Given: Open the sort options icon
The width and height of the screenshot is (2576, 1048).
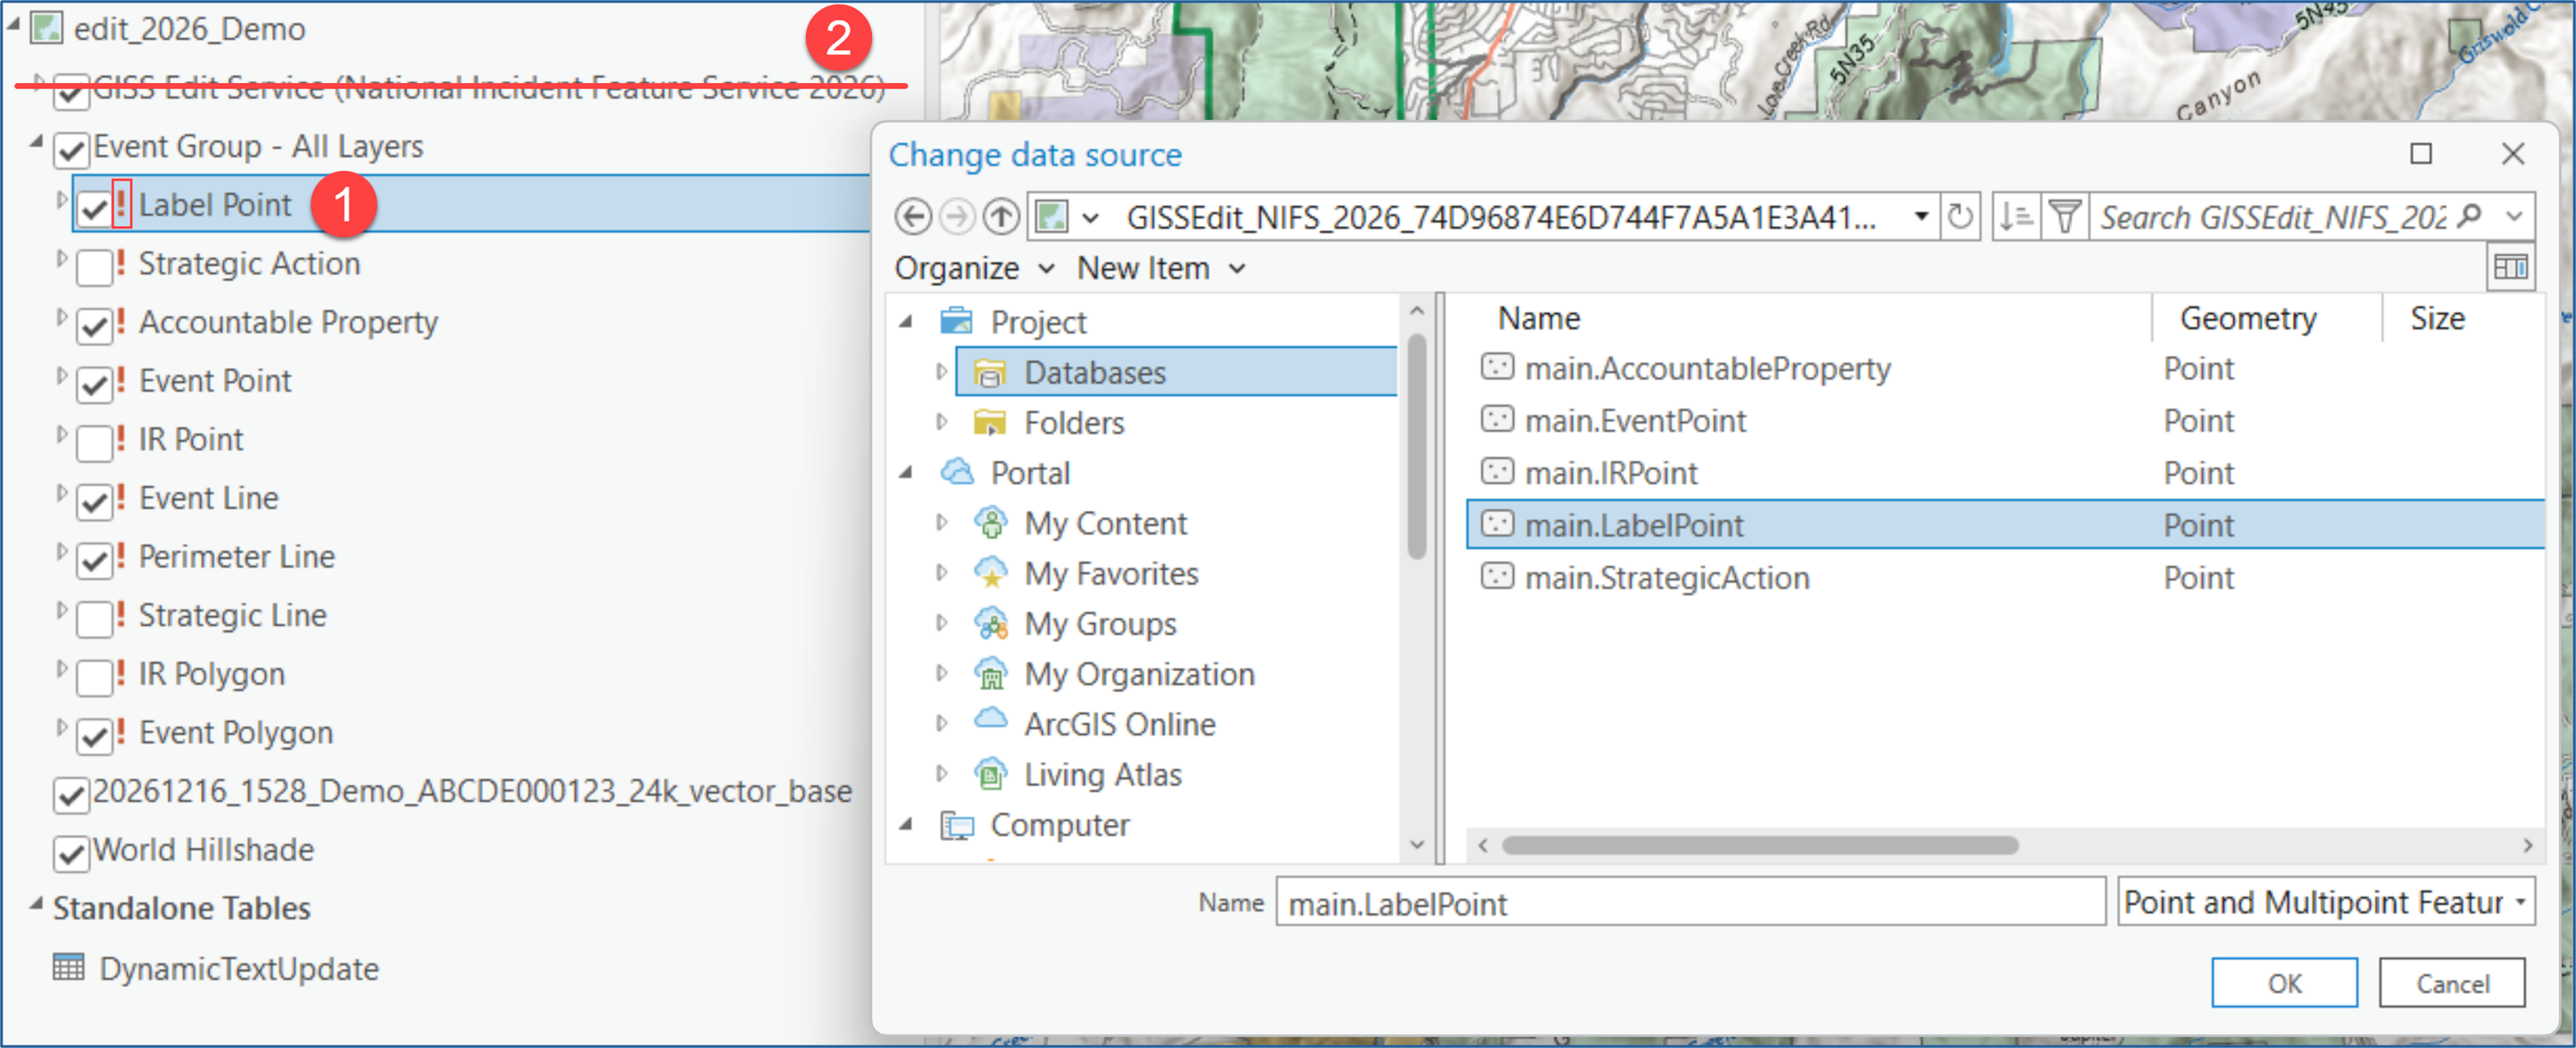Looking at the screenshot, I should (2016, 216).
